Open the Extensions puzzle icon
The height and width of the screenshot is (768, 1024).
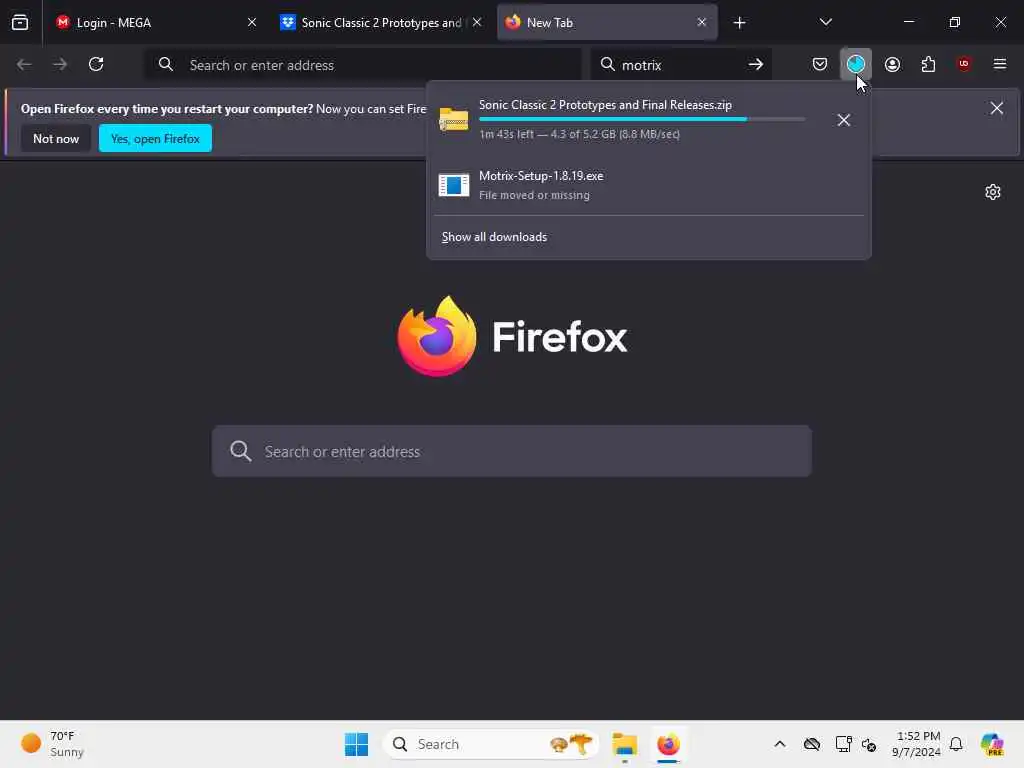pos(928,64)
